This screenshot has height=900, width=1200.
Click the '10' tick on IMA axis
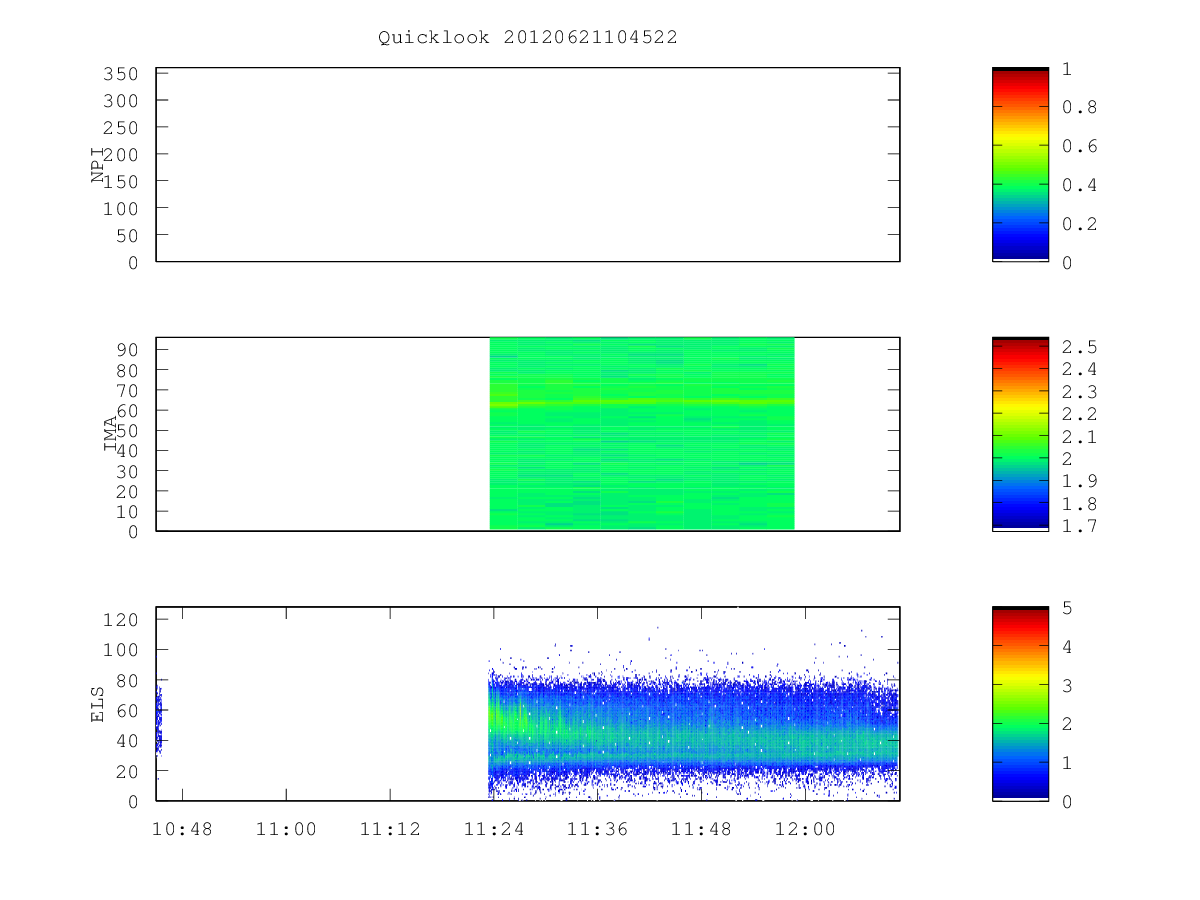126,511
